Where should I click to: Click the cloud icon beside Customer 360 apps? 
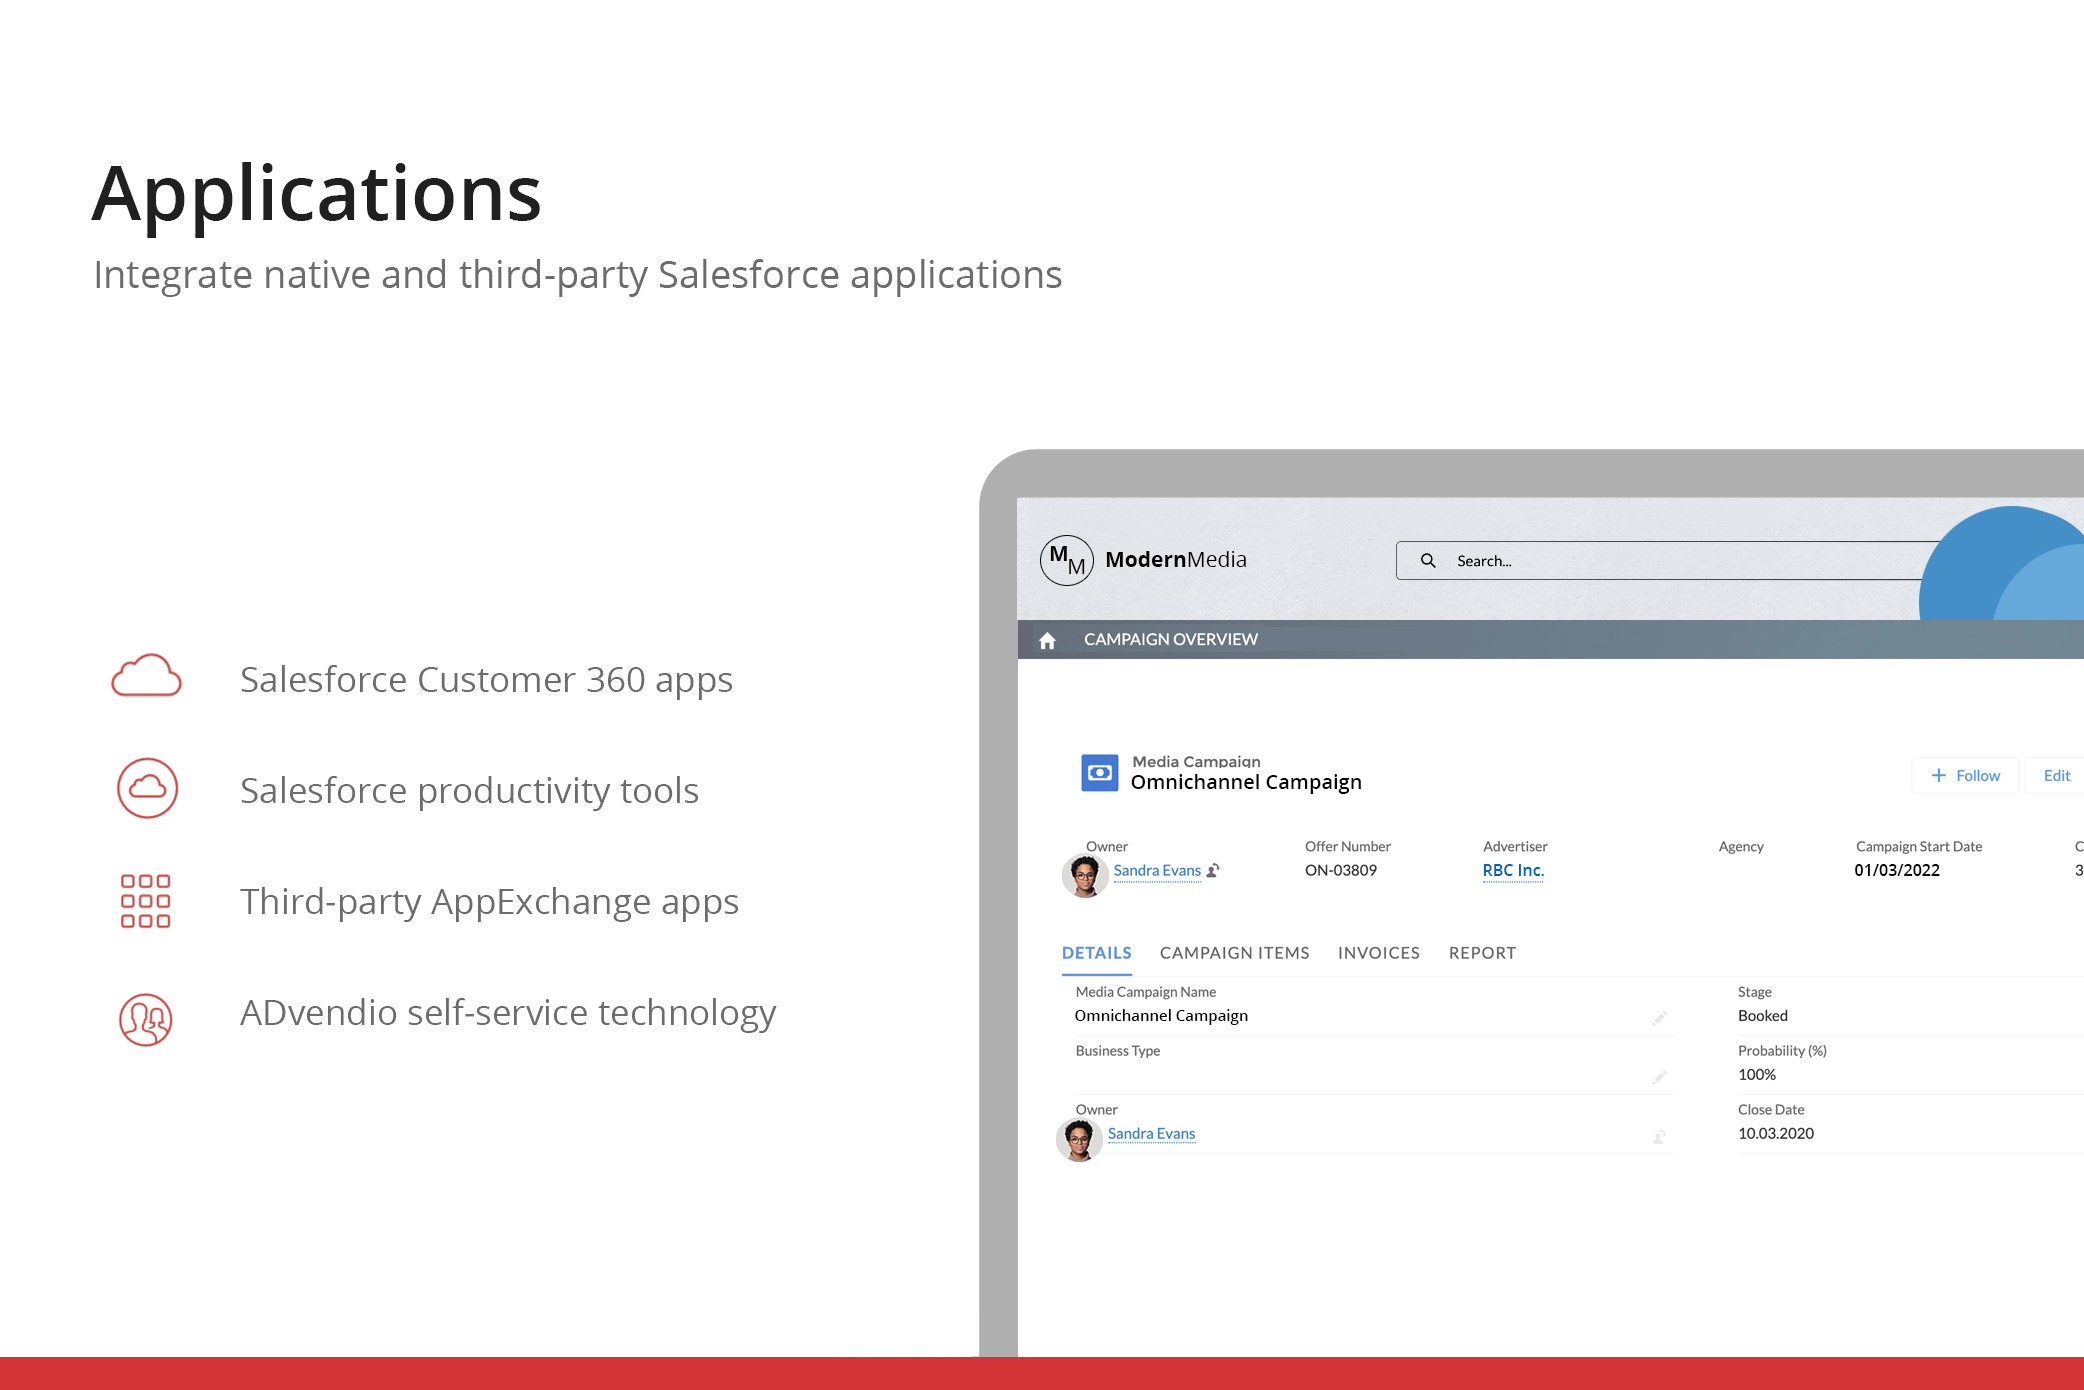pyautogui.click(x=146, y=676)
